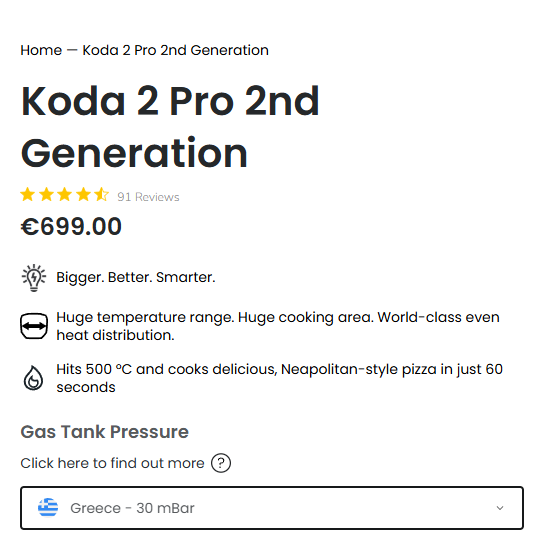The image size is (549, 539).
Task: Click the 'Hits 500 °C' pizza feature text
Action: tap(279, 378)
